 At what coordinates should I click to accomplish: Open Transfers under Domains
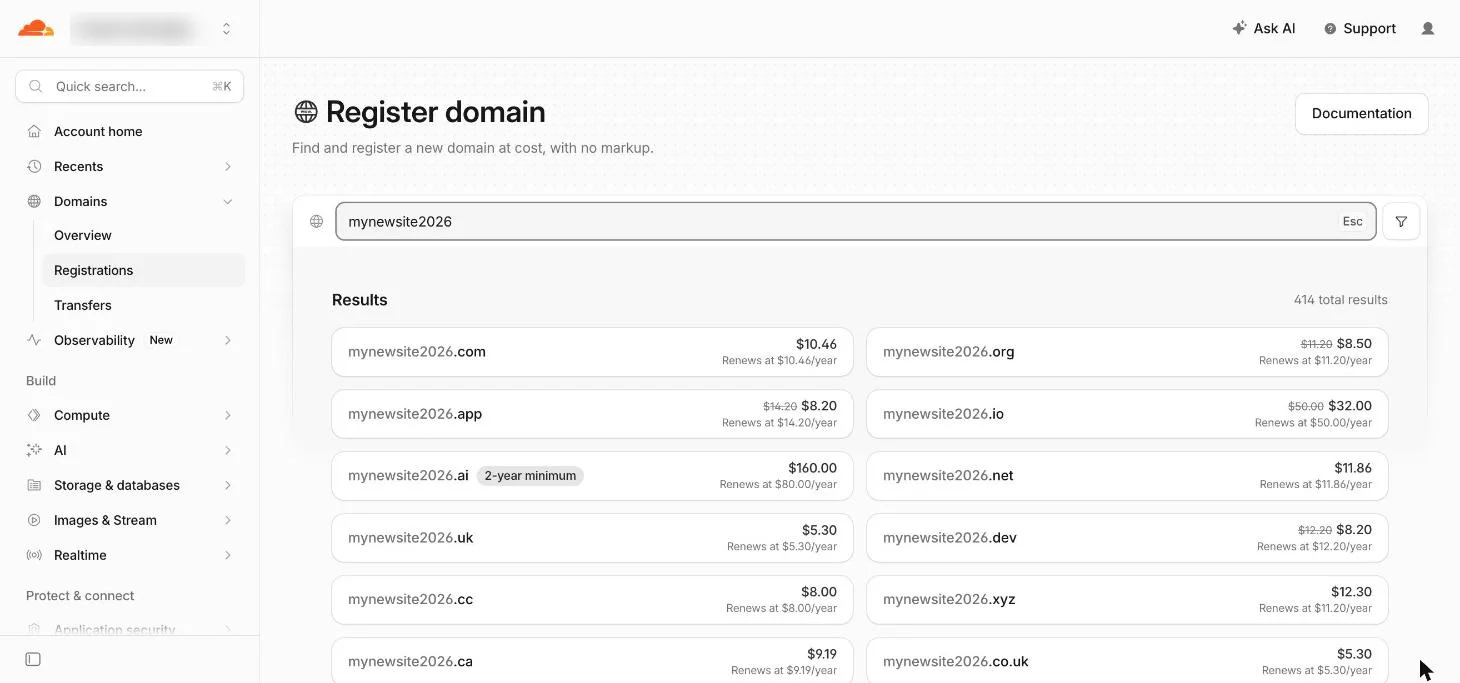(x=83, y=305)
